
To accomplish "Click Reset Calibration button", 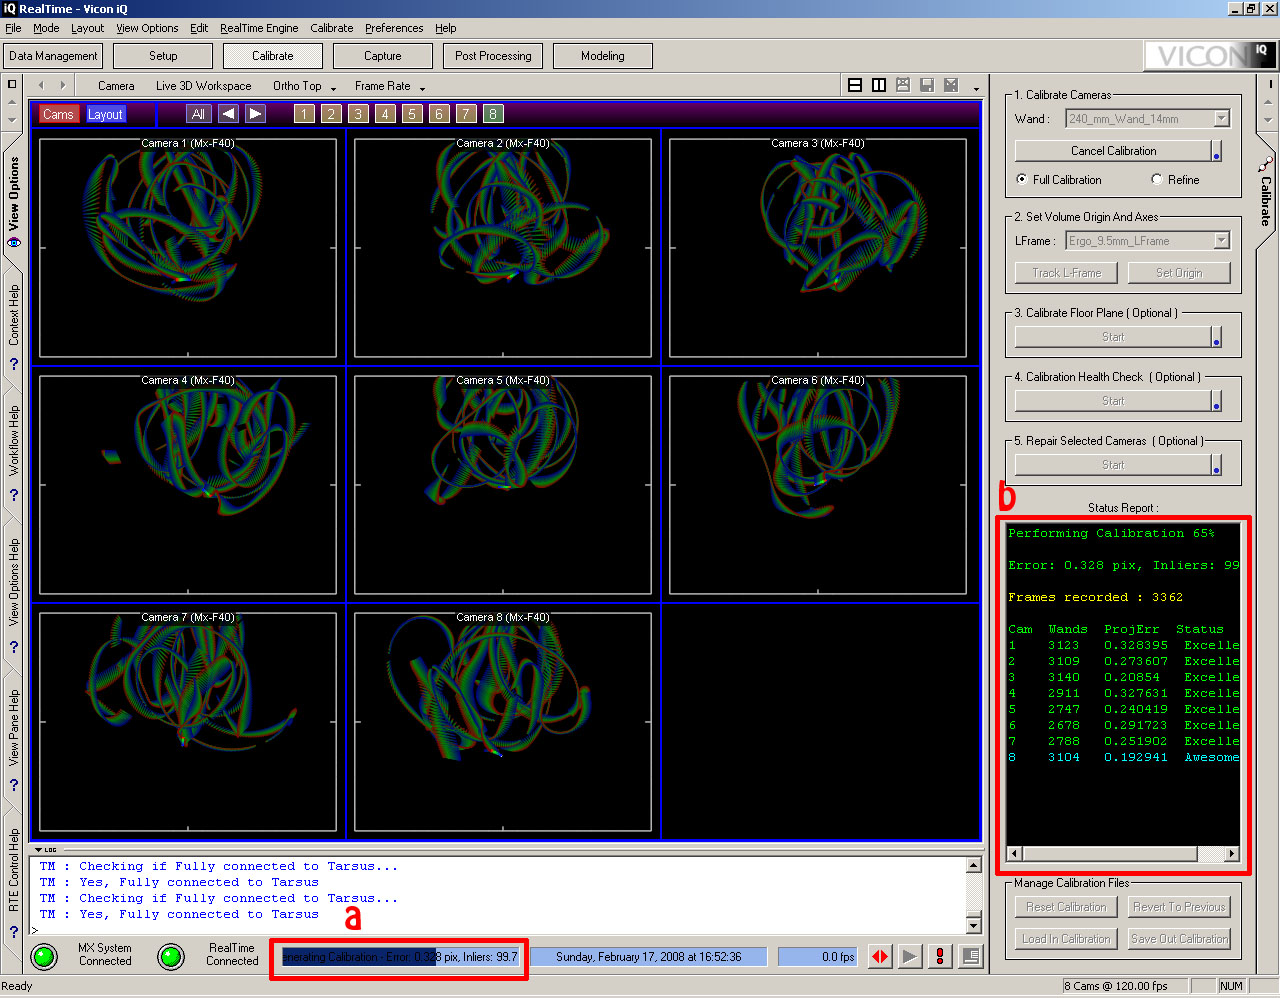I will click(1066, 907).
